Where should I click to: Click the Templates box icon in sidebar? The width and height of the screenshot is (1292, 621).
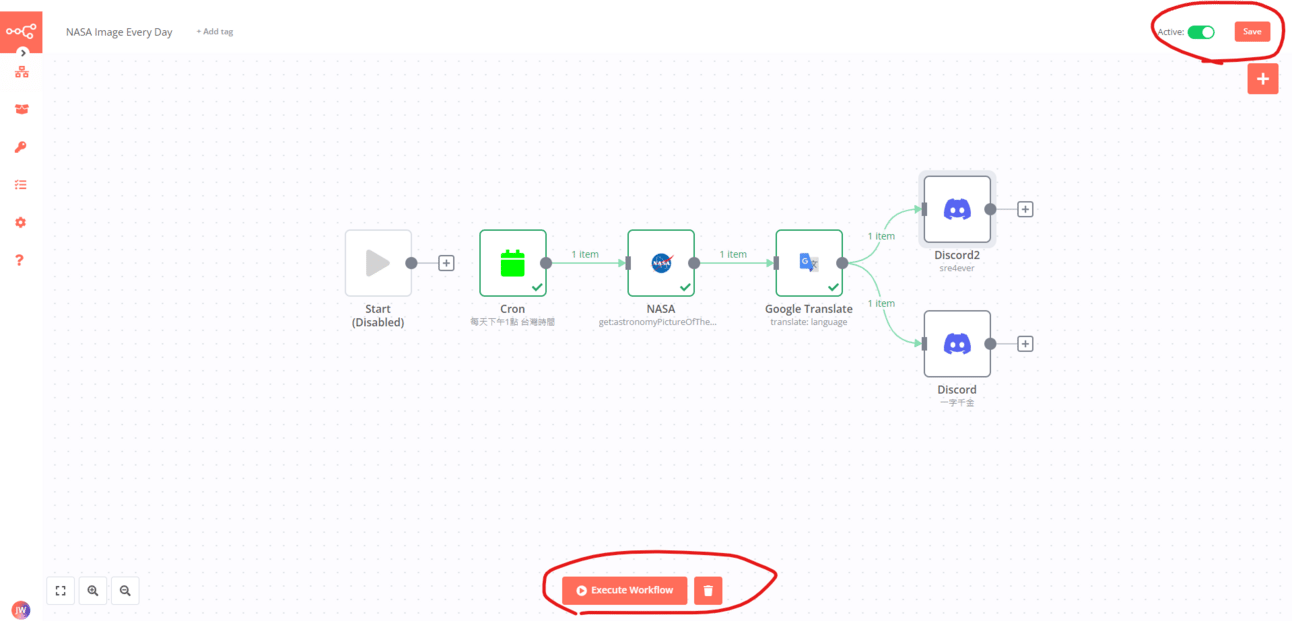tap(21, 109)
